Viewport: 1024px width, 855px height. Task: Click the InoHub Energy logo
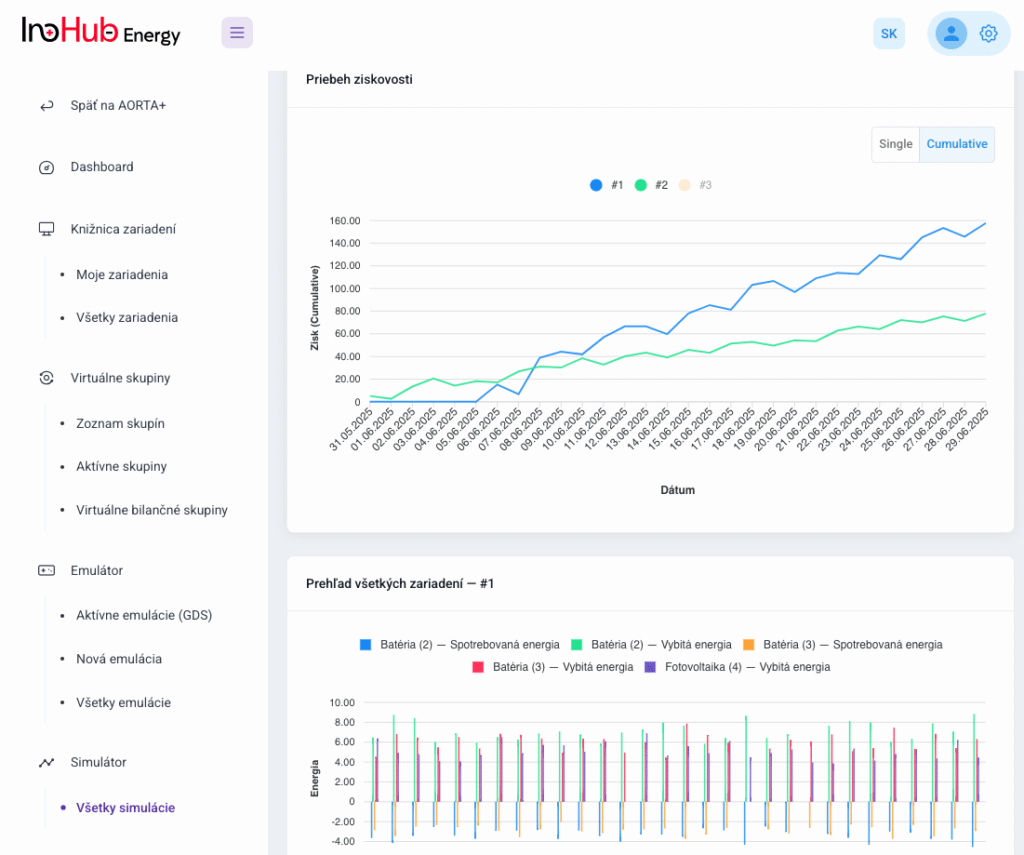click(101, 33)
